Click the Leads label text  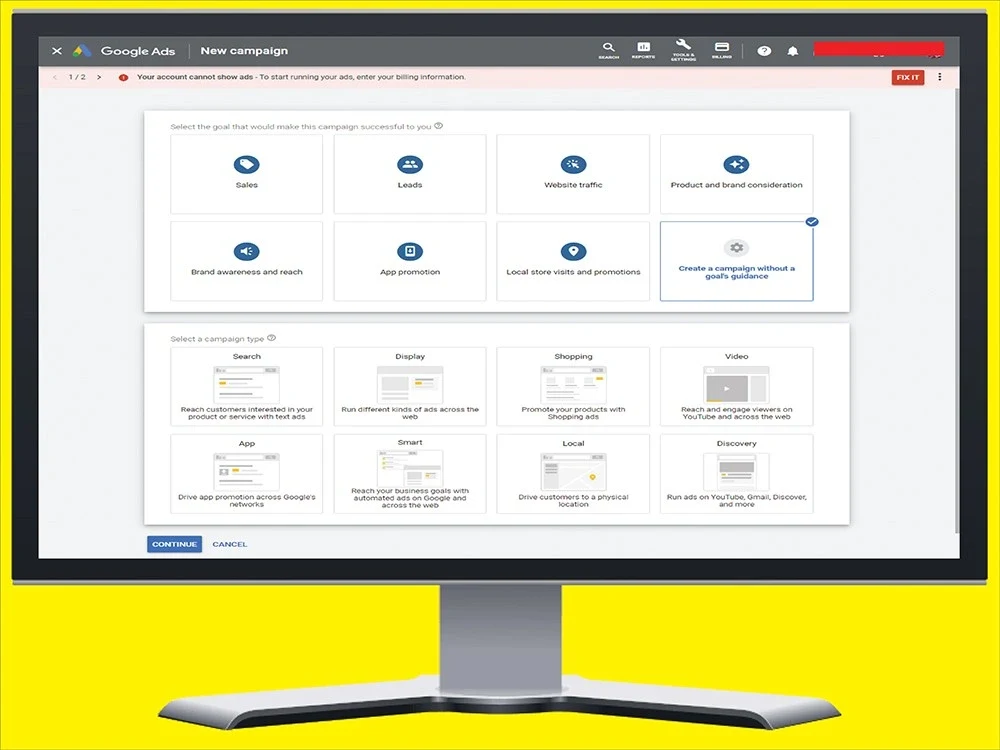coord(409,185)
